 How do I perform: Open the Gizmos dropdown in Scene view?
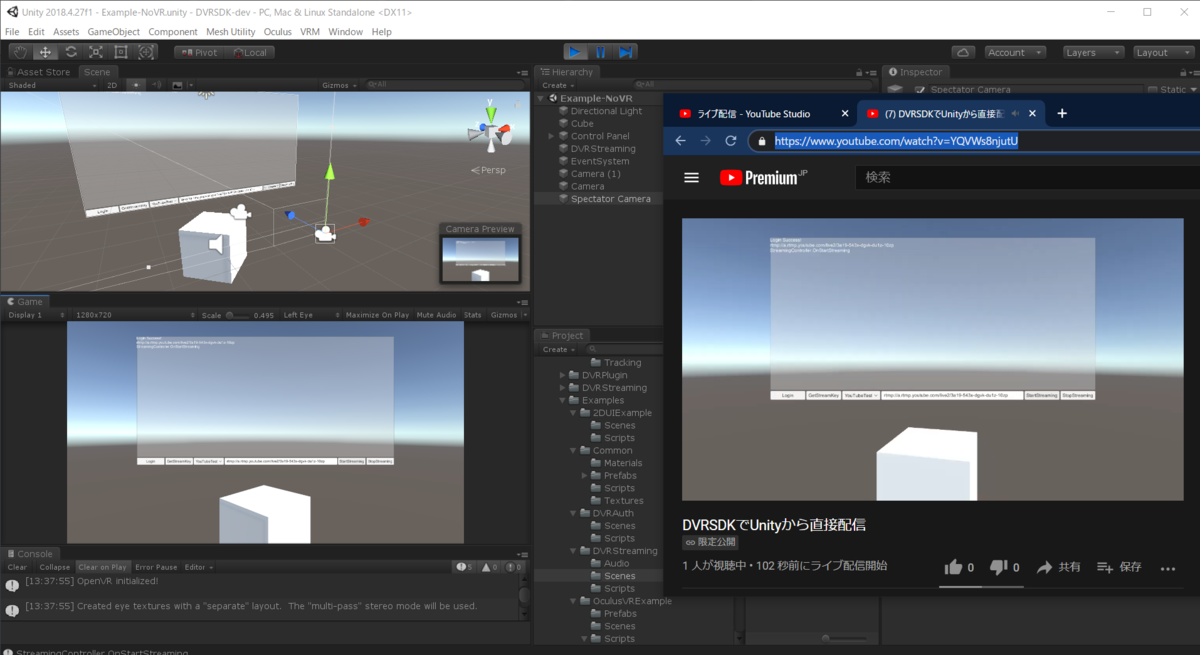[x=338, y=84]
